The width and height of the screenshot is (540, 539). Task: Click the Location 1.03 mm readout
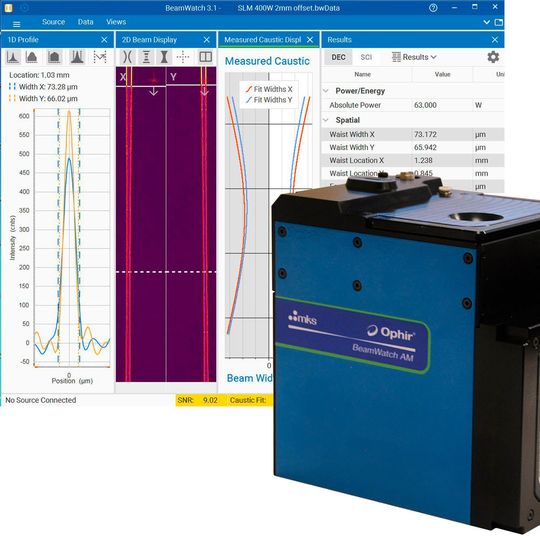click(x=39, y=75)
